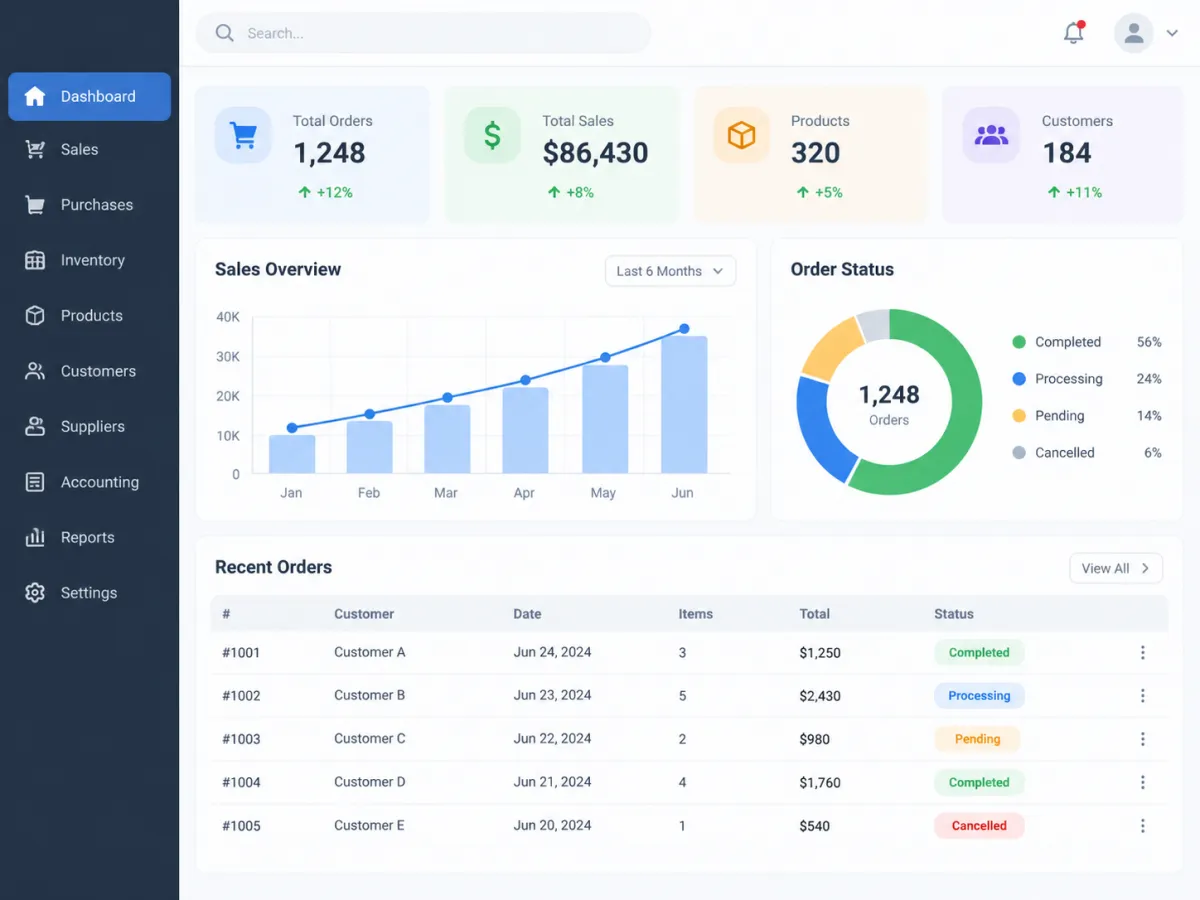Screen dimensions: 1200x900
Task: Focus the Search input field
Action: pos(423,33)
